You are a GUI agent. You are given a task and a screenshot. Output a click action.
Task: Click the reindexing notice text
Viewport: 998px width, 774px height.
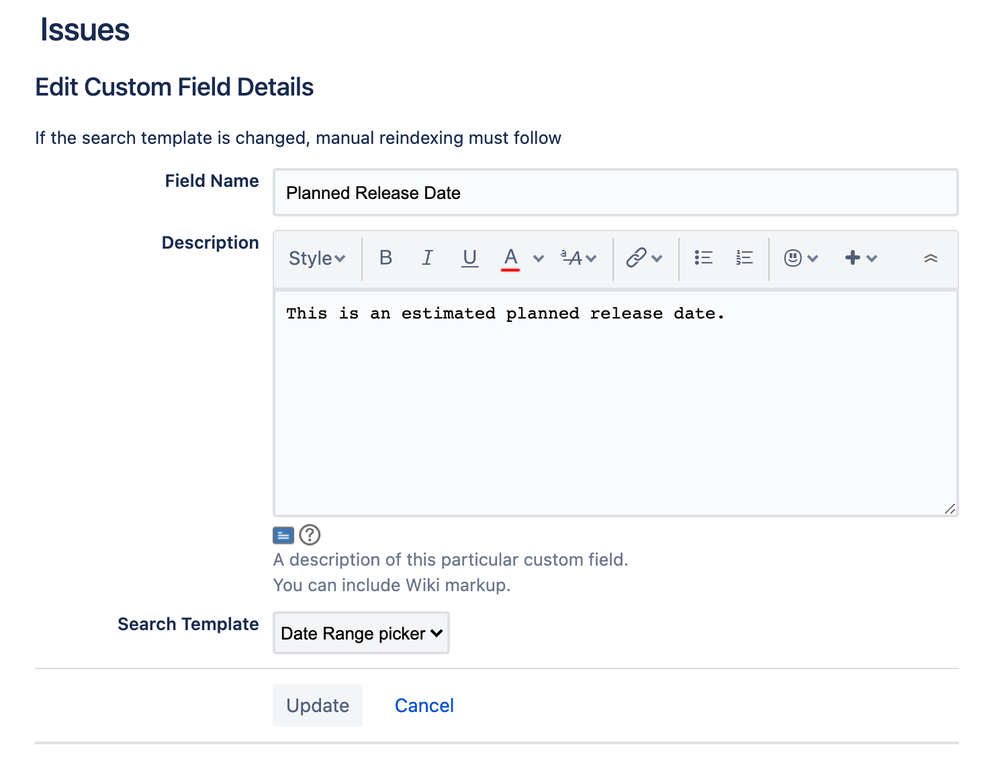pyautogui.click(x=298, y=138)
